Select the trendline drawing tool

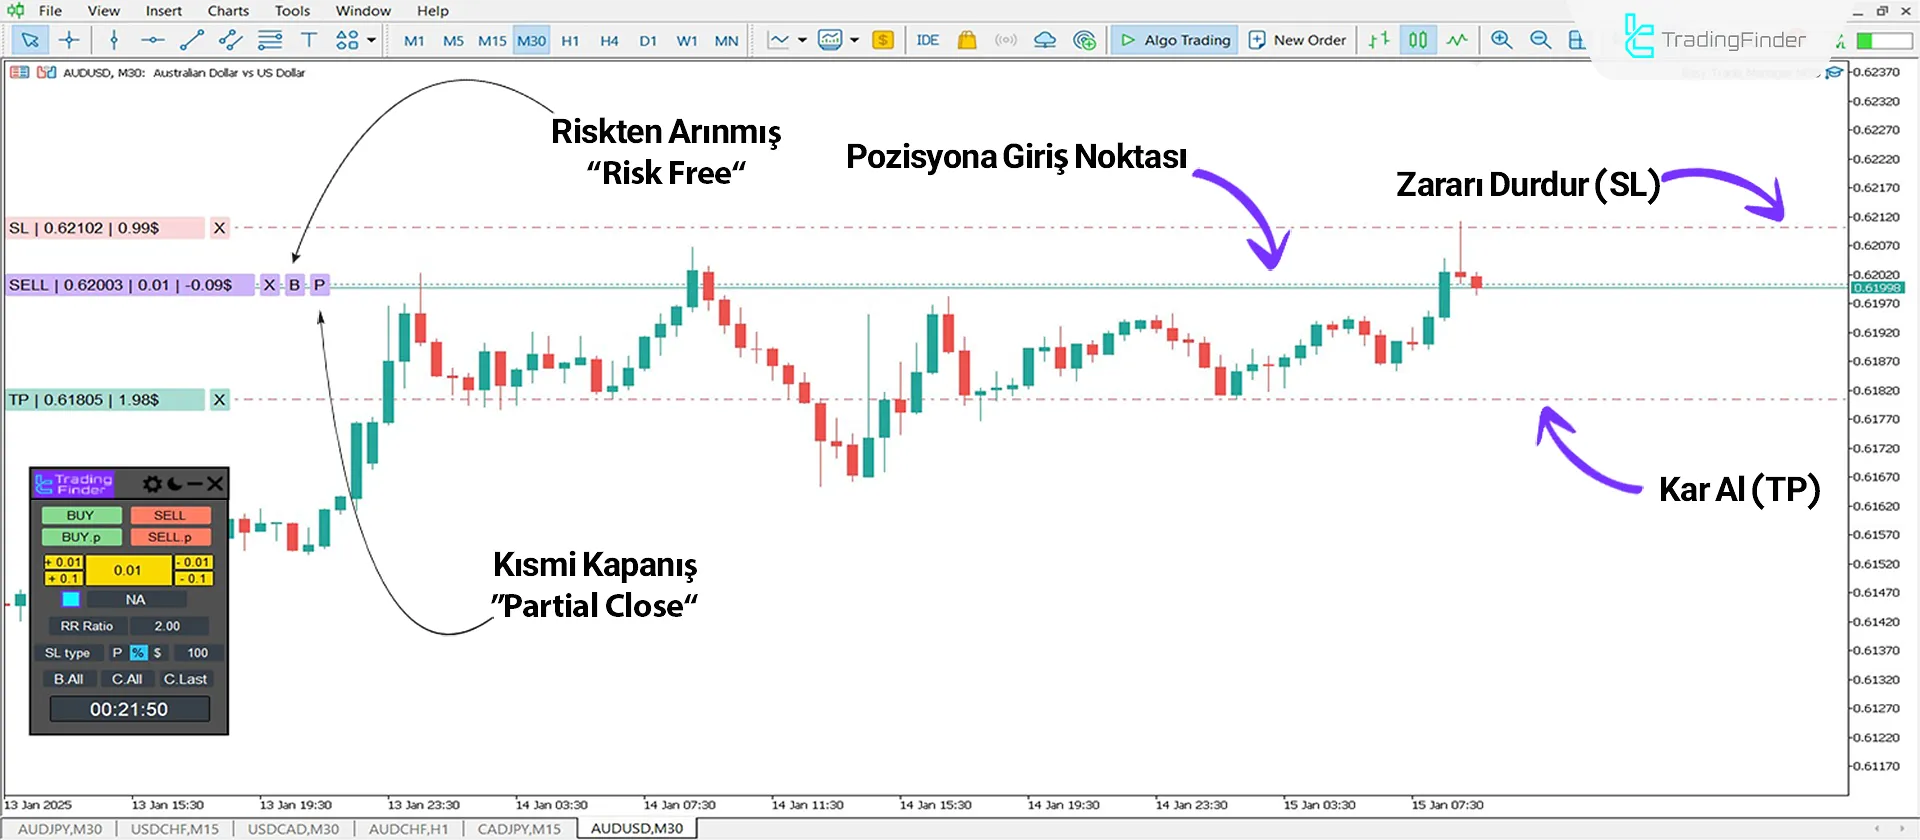191,40
